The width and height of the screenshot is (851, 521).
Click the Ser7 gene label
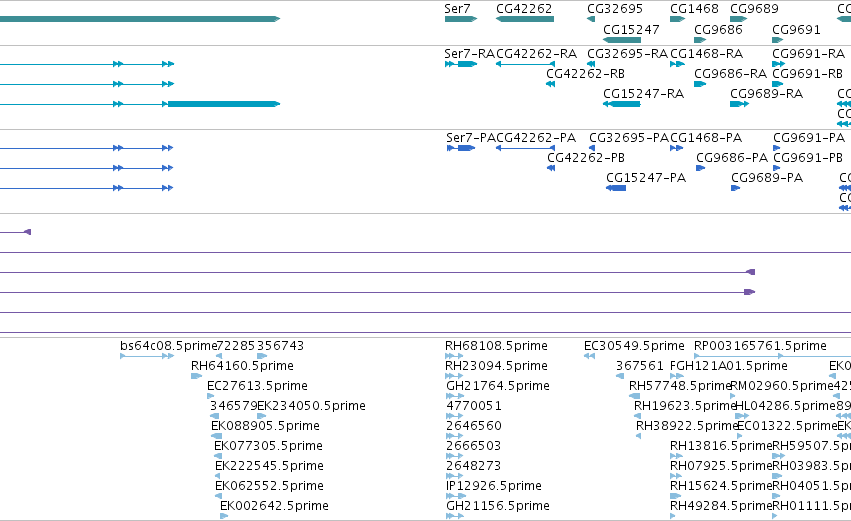(457, 9)
